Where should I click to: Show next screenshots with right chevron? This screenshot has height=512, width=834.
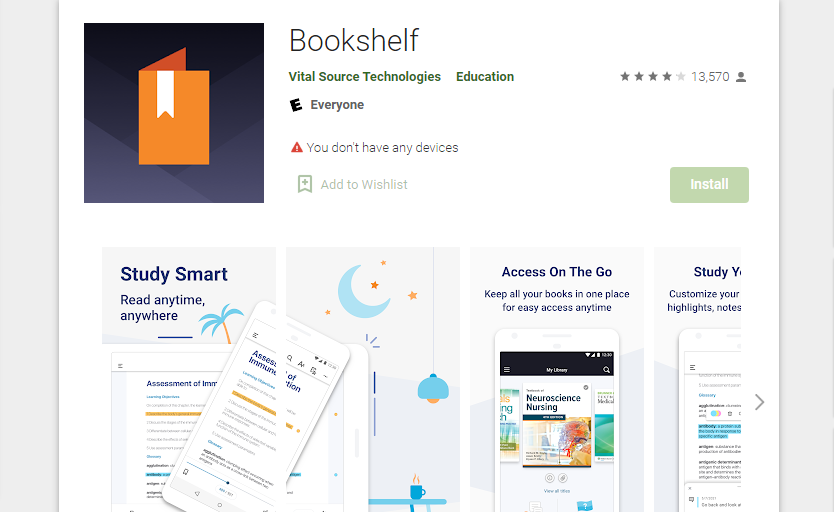point(760,402)
